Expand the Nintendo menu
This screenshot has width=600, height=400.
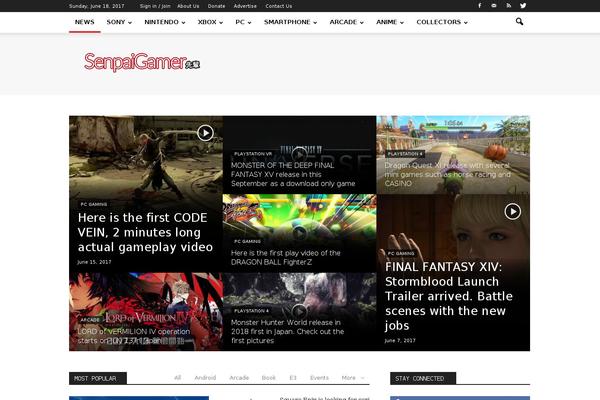tap(165, 22)
